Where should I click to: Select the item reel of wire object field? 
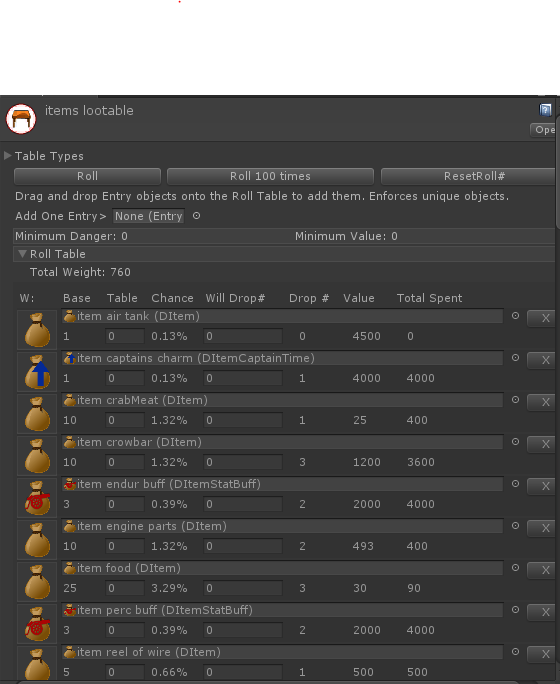tap(282, 652)
